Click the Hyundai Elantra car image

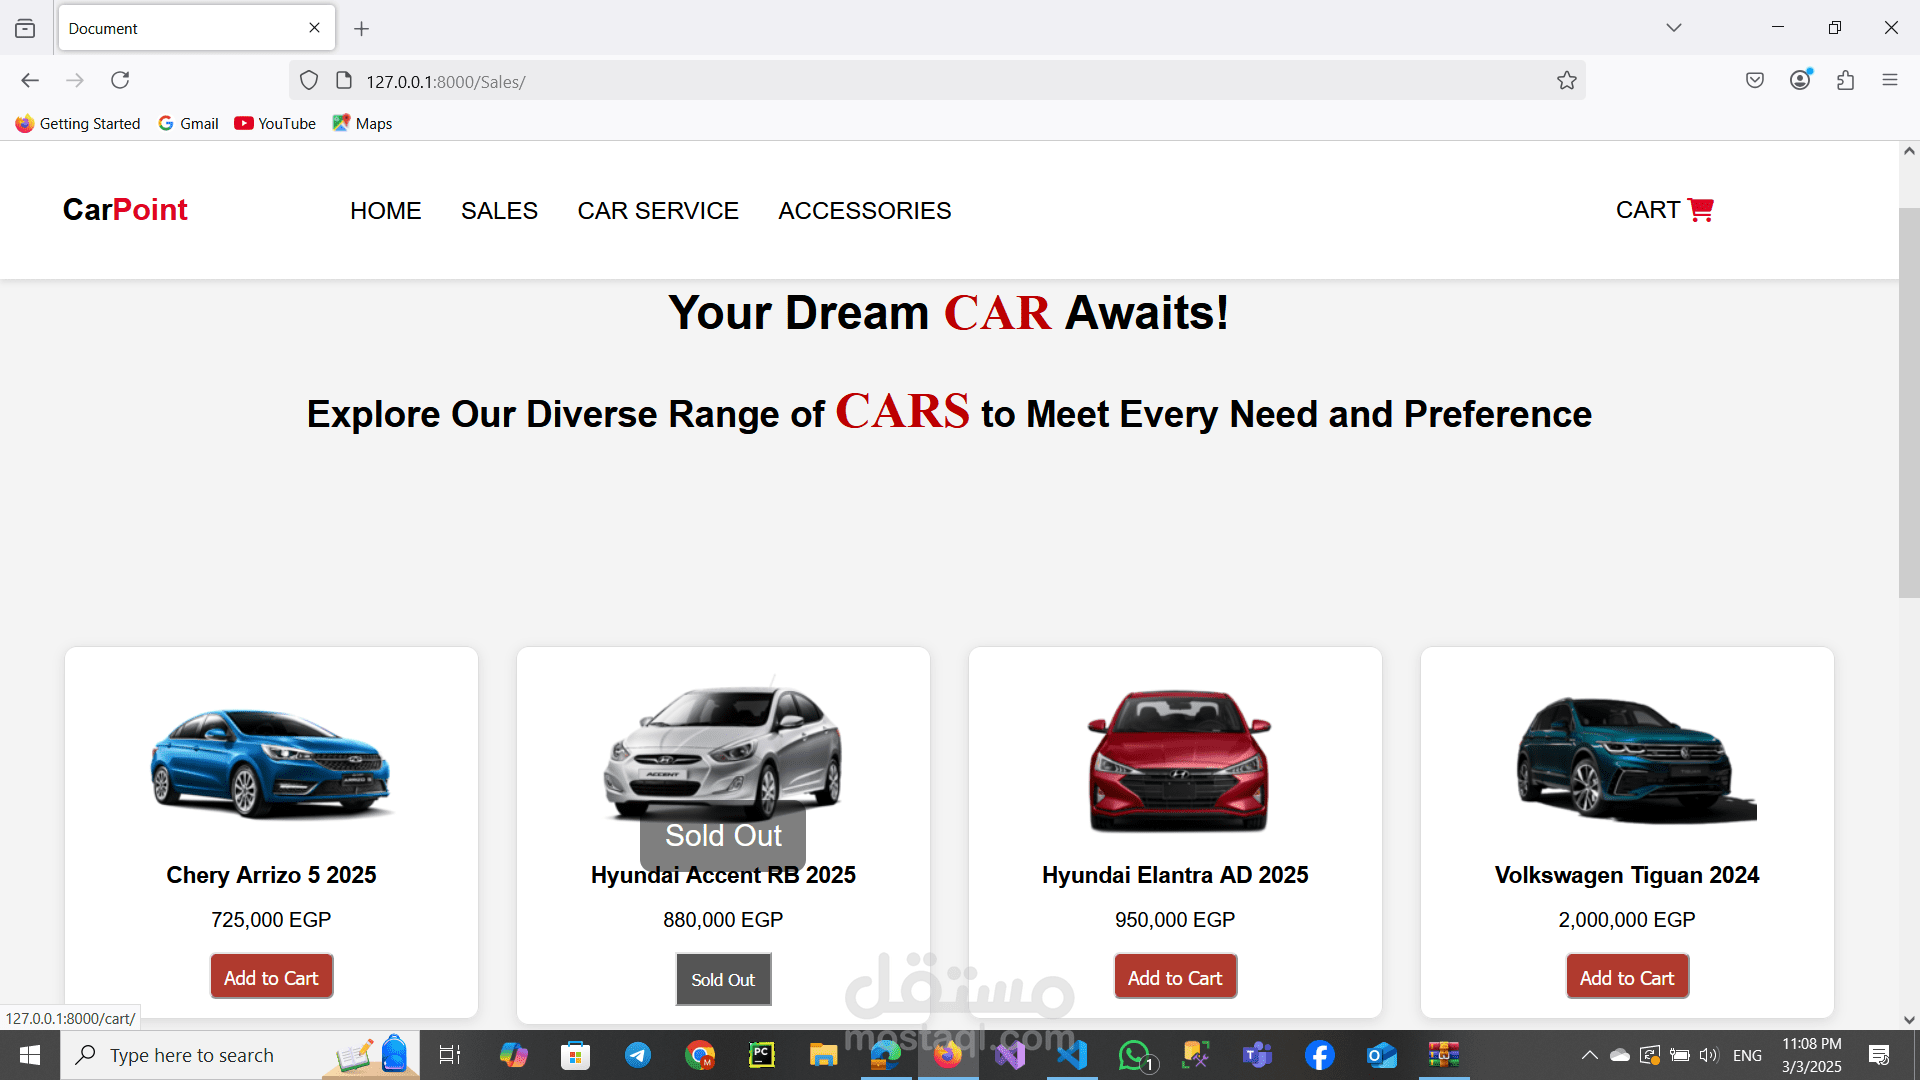tap(1177, 760)
